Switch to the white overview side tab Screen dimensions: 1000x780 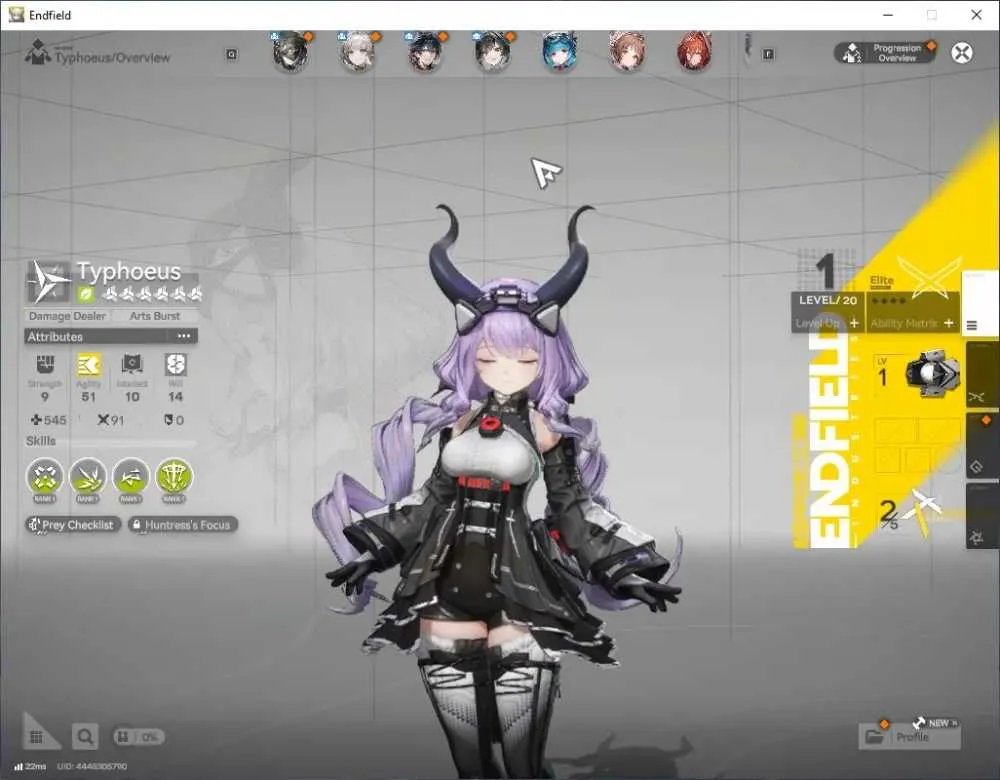(981, 305)
